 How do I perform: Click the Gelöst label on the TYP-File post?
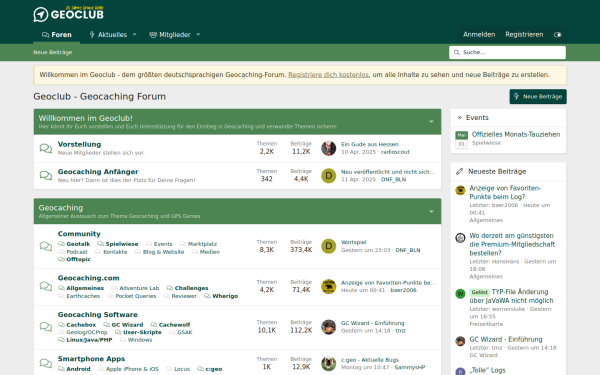[479, 292]
